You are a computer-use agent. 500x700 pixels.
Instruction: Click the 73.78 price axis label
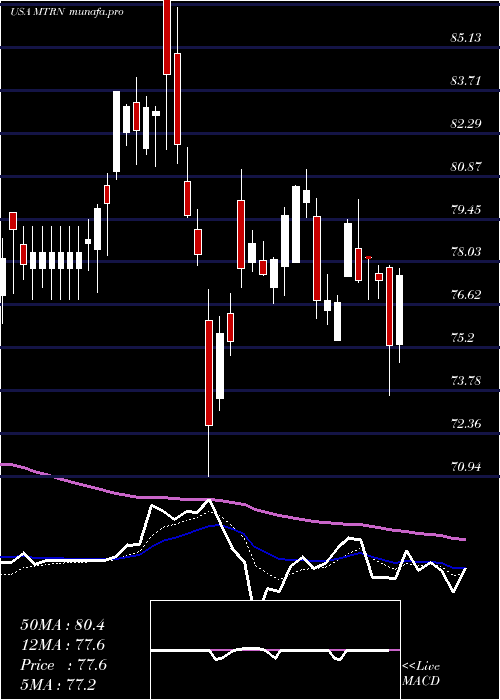pos(466,381)
